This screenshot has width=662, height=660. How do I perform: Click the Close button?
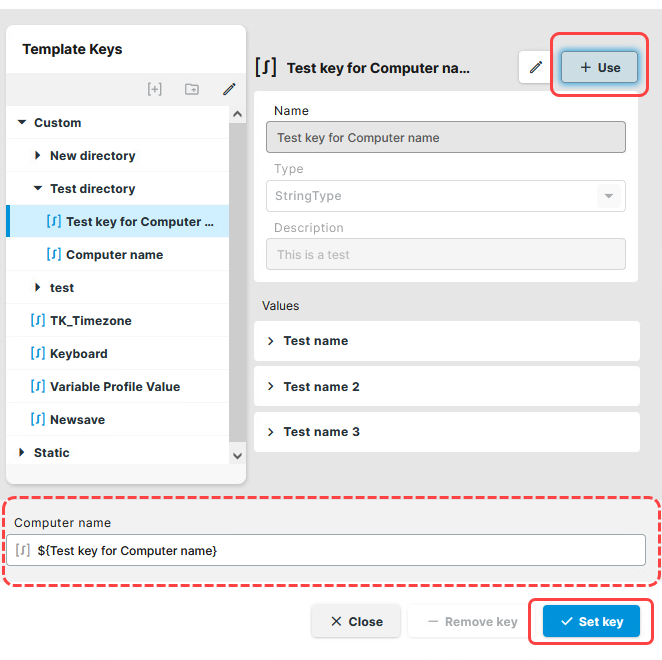click(356, 621)
